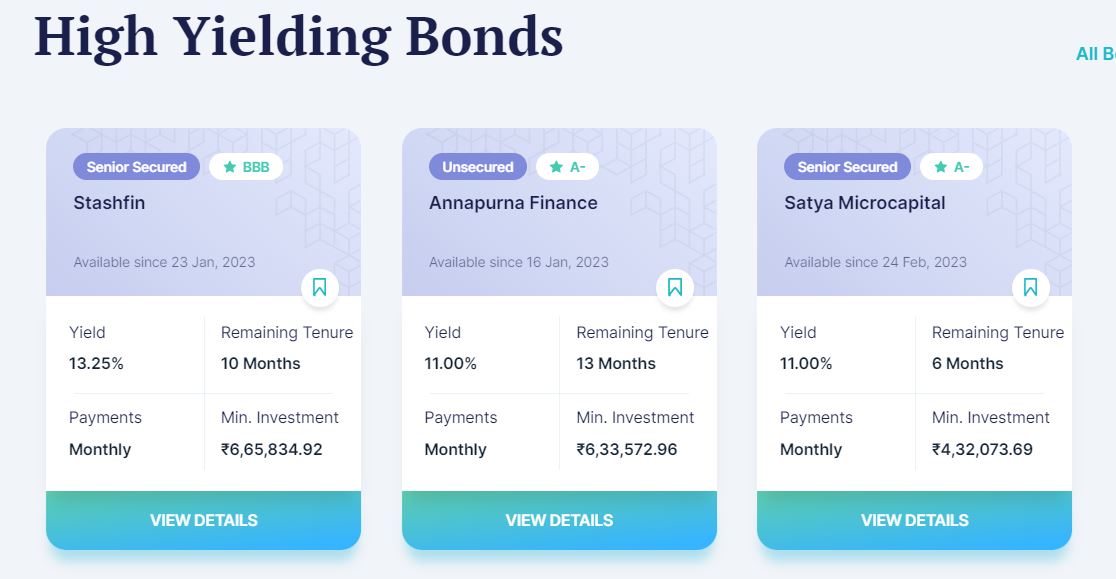View details for Satya Microcapital bond
Viewport: 1116px width, 579px height.
click(x=915, y=520)
